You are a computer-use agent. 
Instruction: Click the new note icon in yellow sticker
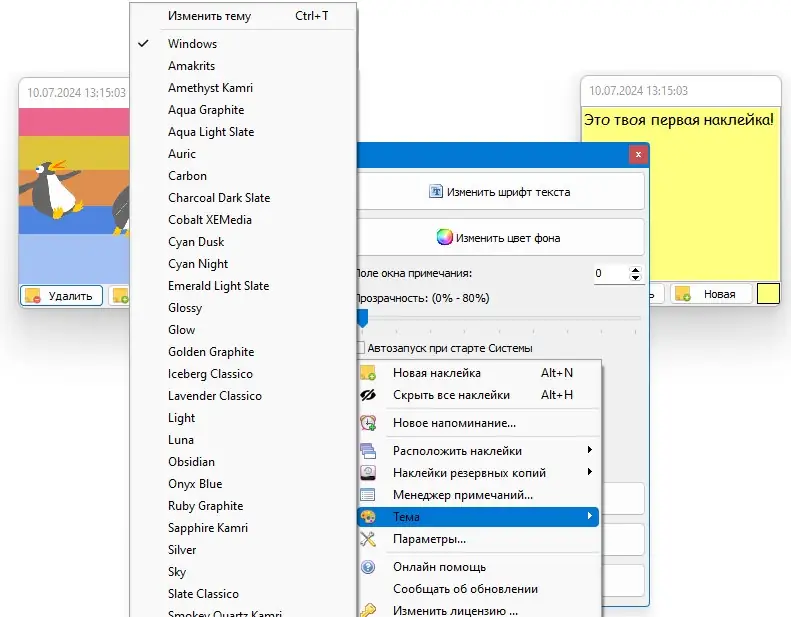(x=683, y=294)
